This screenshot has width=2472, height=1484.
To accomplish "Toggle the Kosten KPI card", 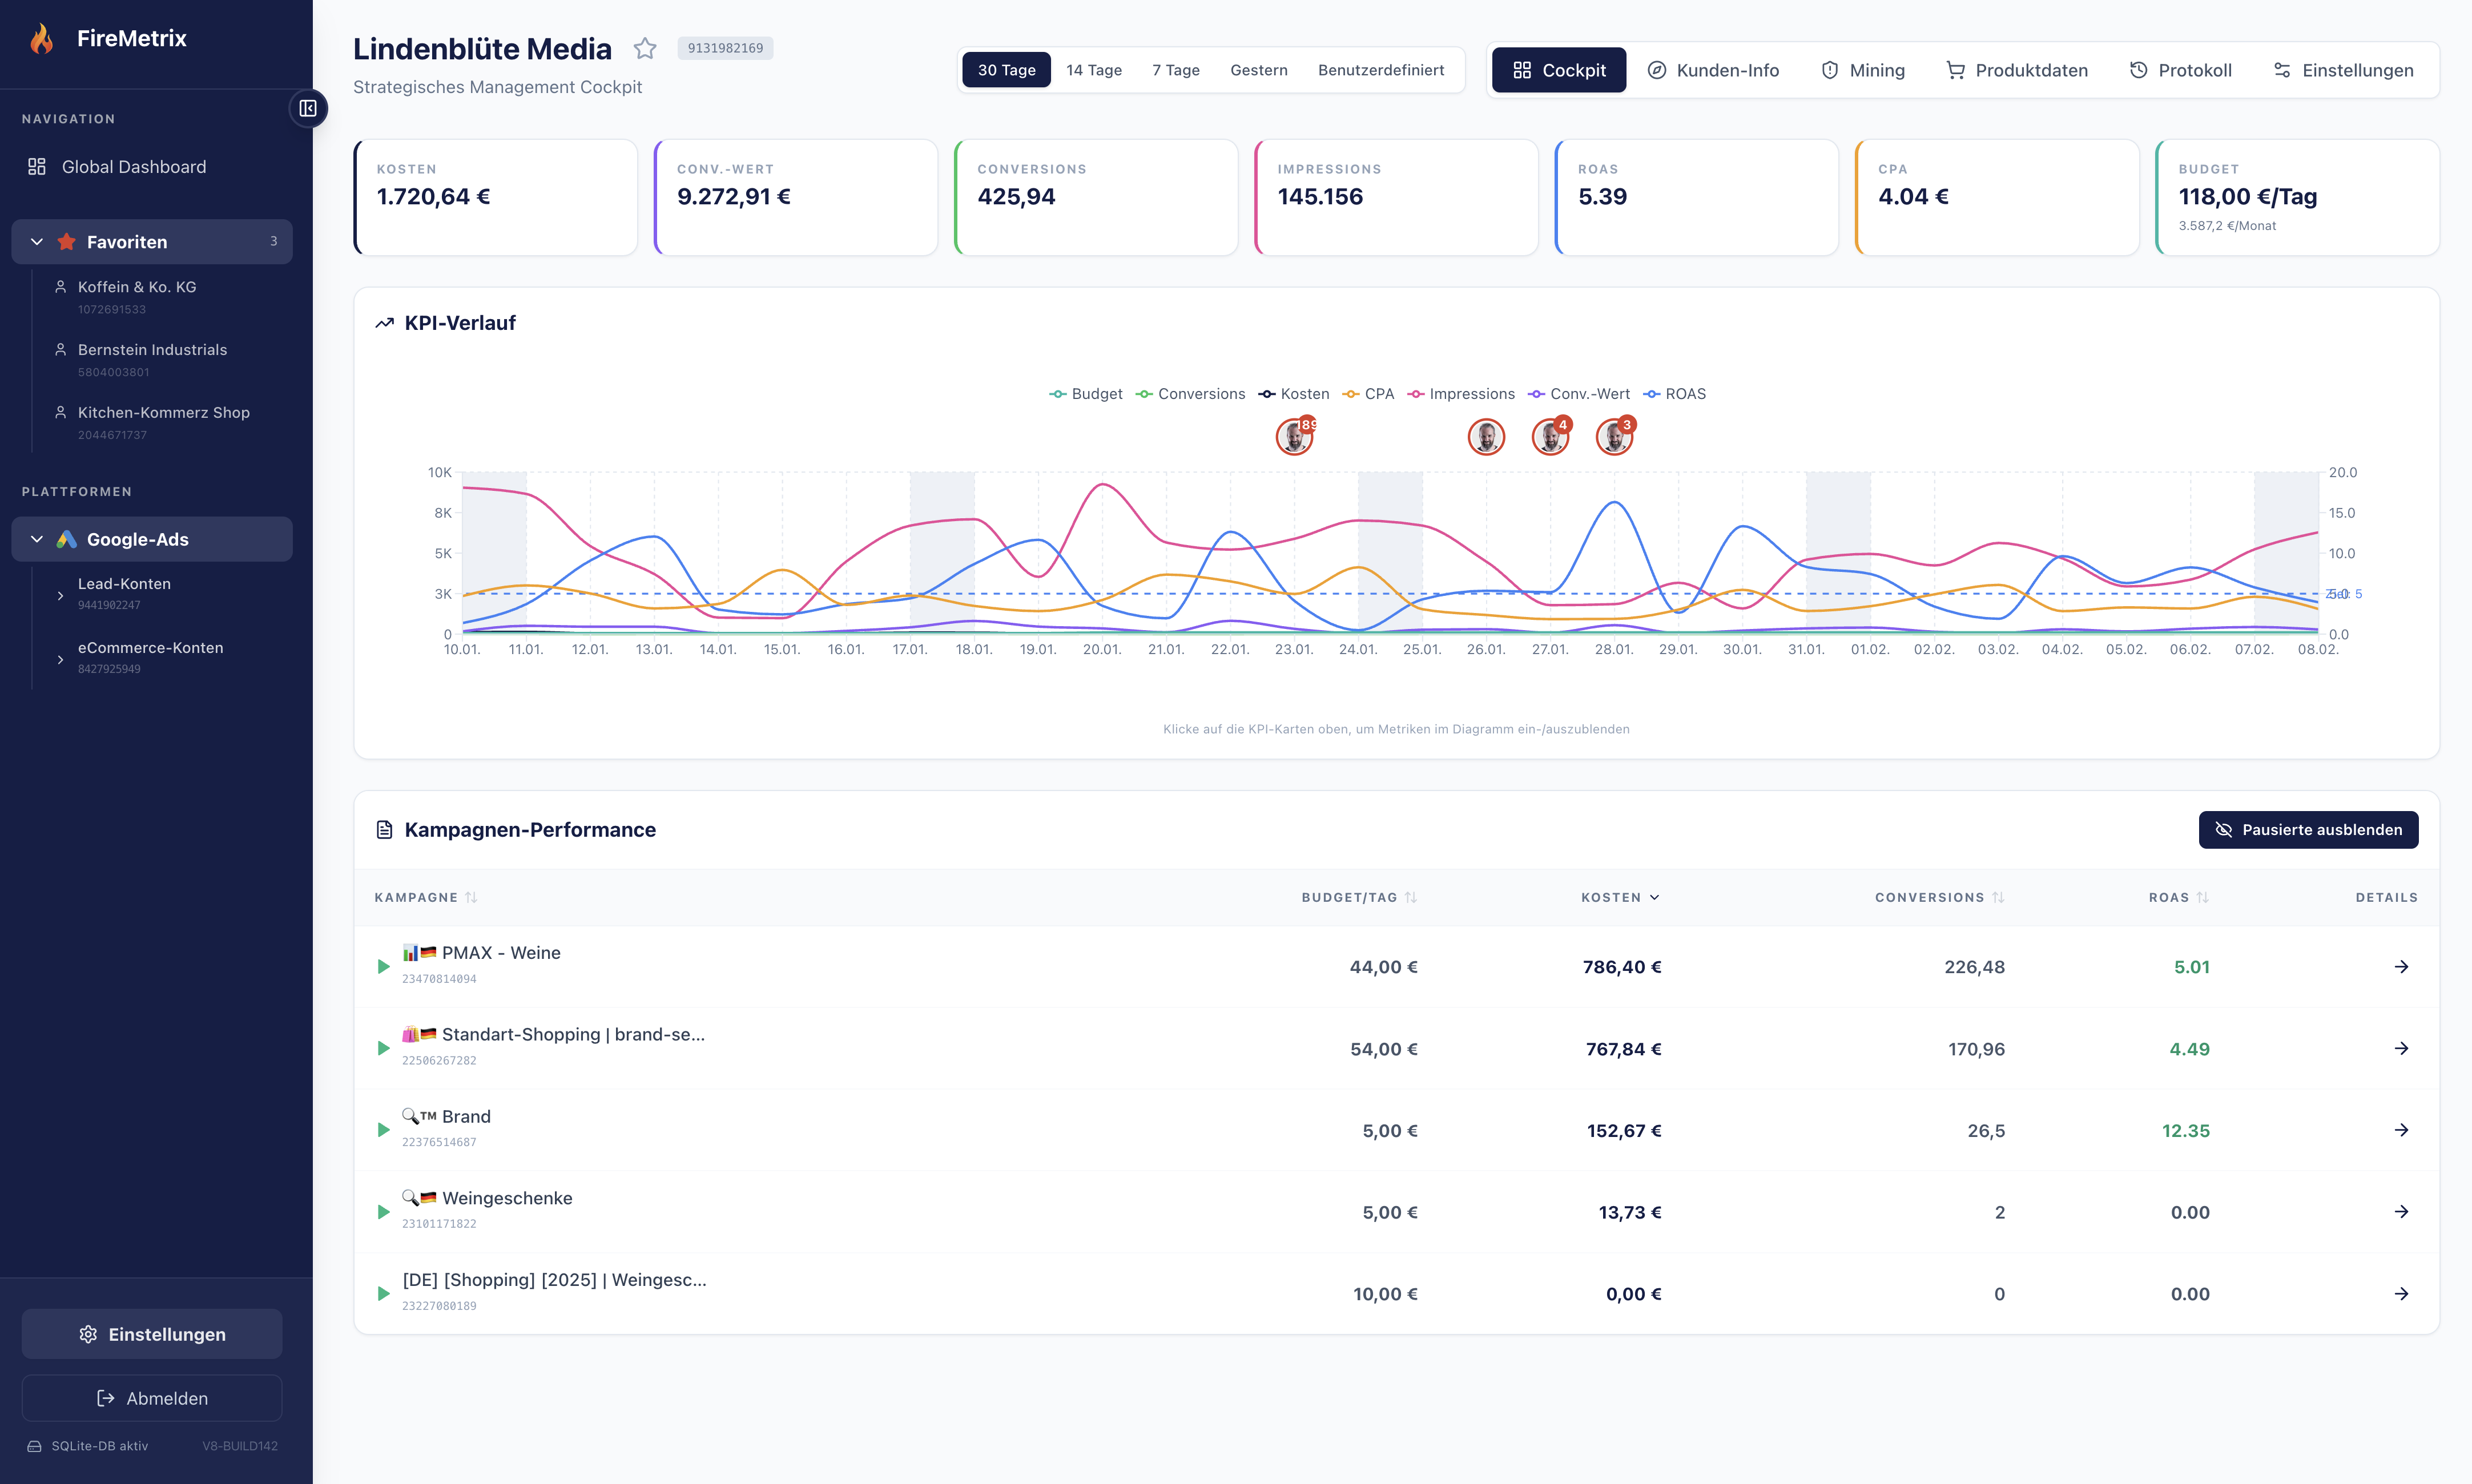I will 496,197.
